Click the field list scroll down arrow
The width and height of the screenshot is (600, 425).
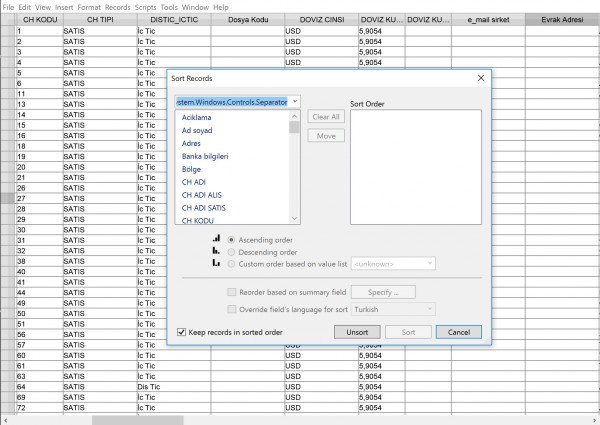pos(294,218)
